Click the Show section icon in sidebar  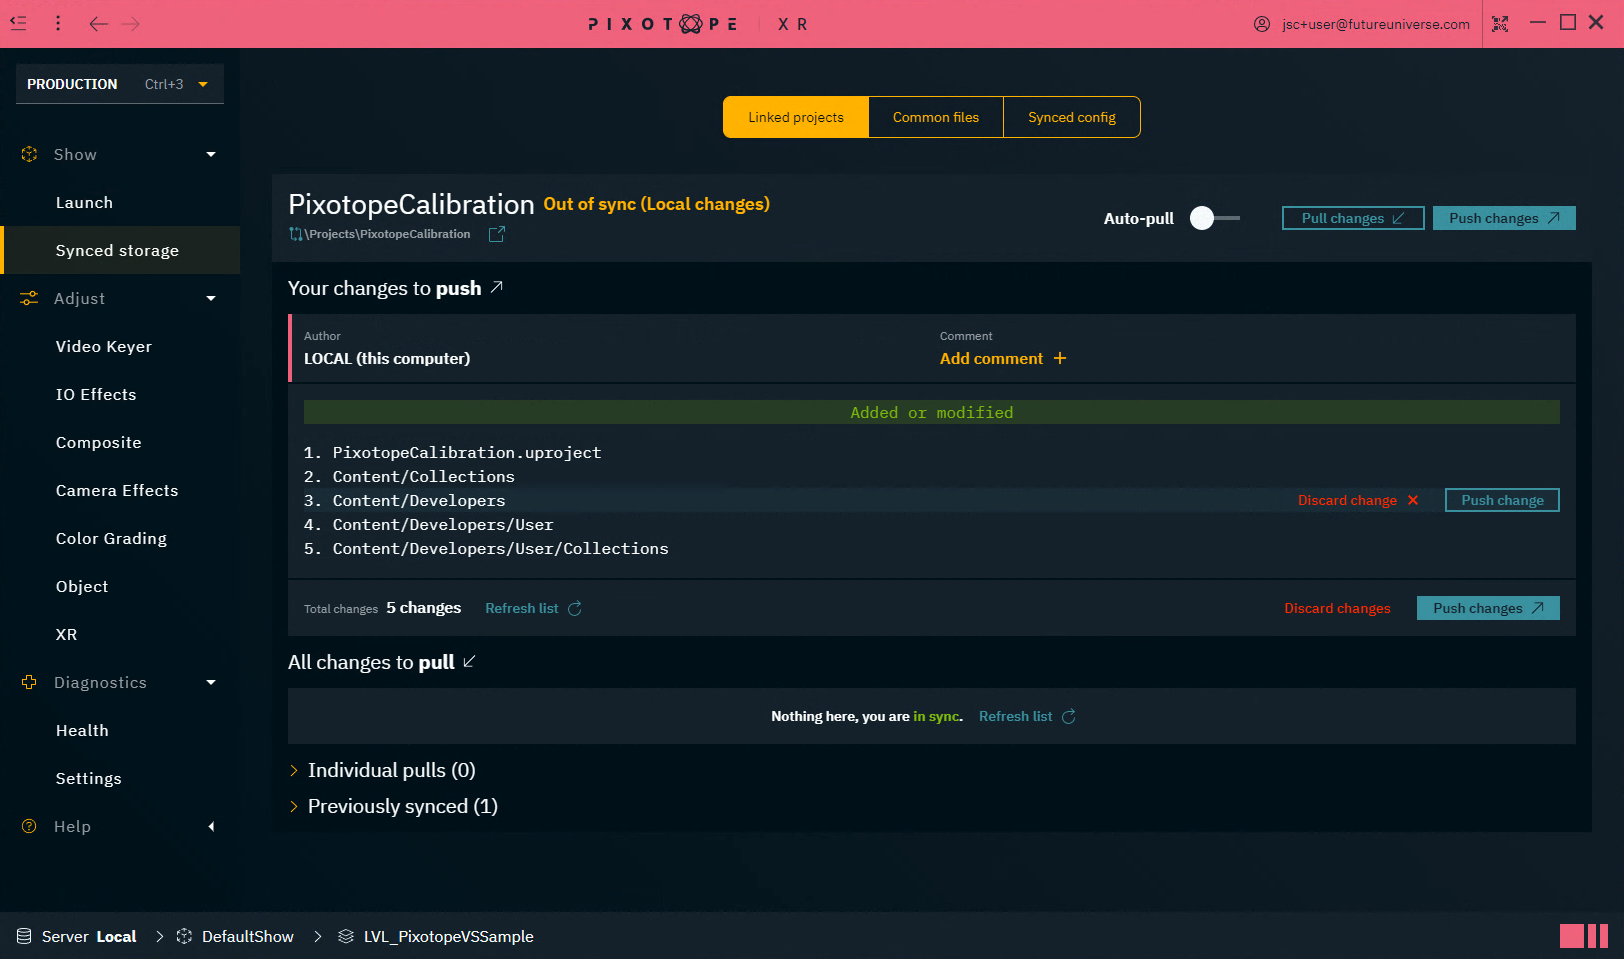(x=29, y=154)
